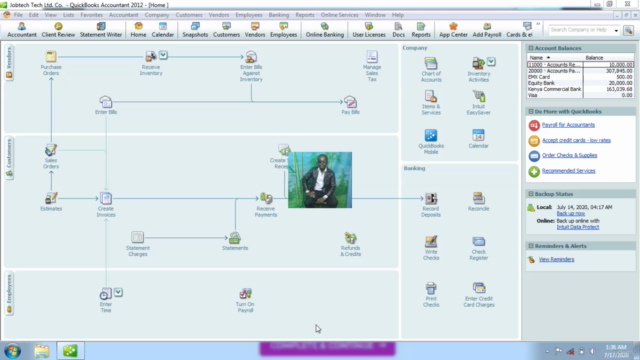Open the View Reminders link
The height and width of the screenshot is (360, 640).
point(556,259)
